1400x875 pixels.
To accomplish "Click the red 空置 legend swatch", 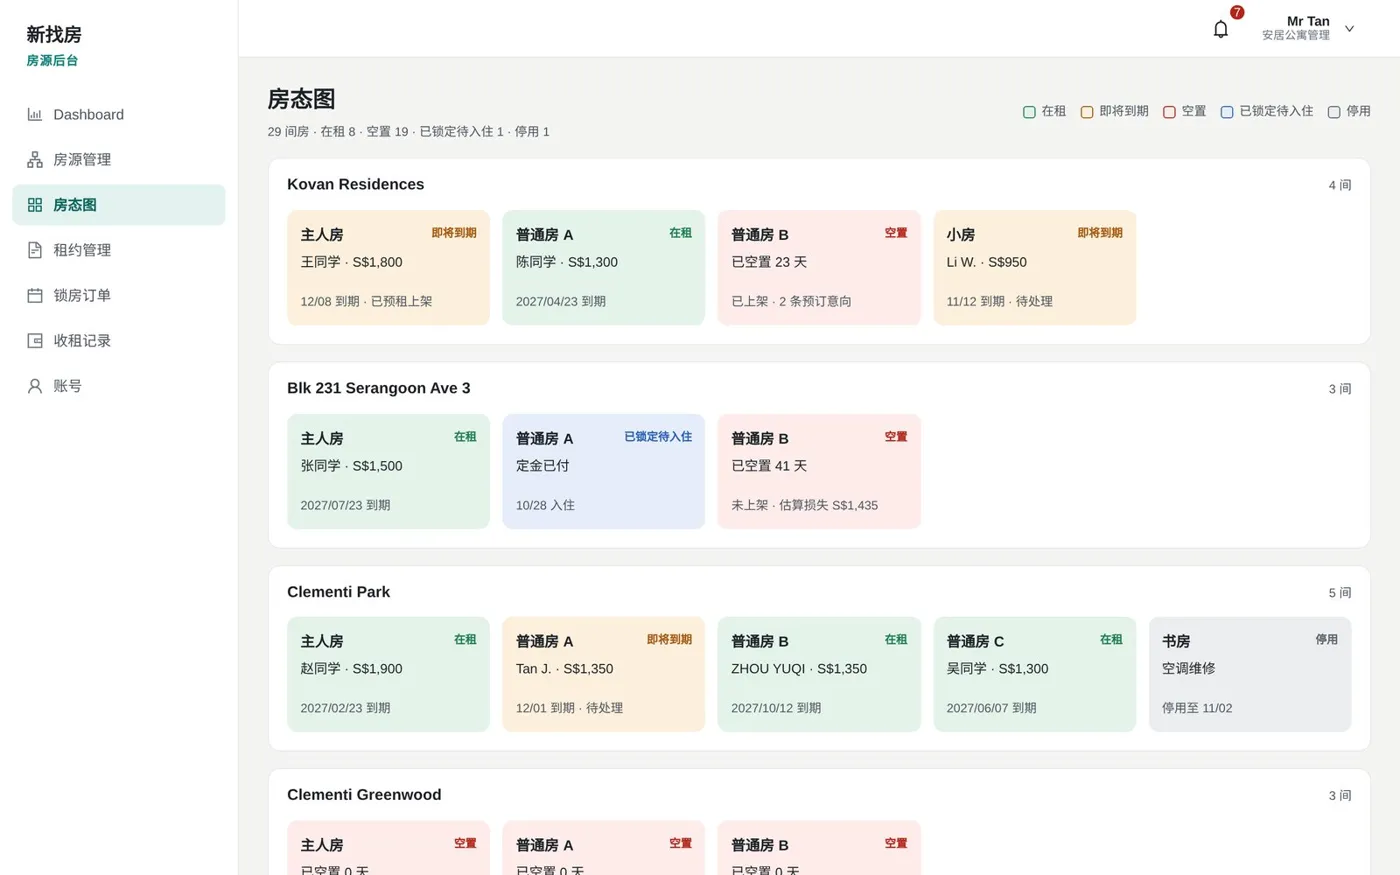I will pos(1169,112).
